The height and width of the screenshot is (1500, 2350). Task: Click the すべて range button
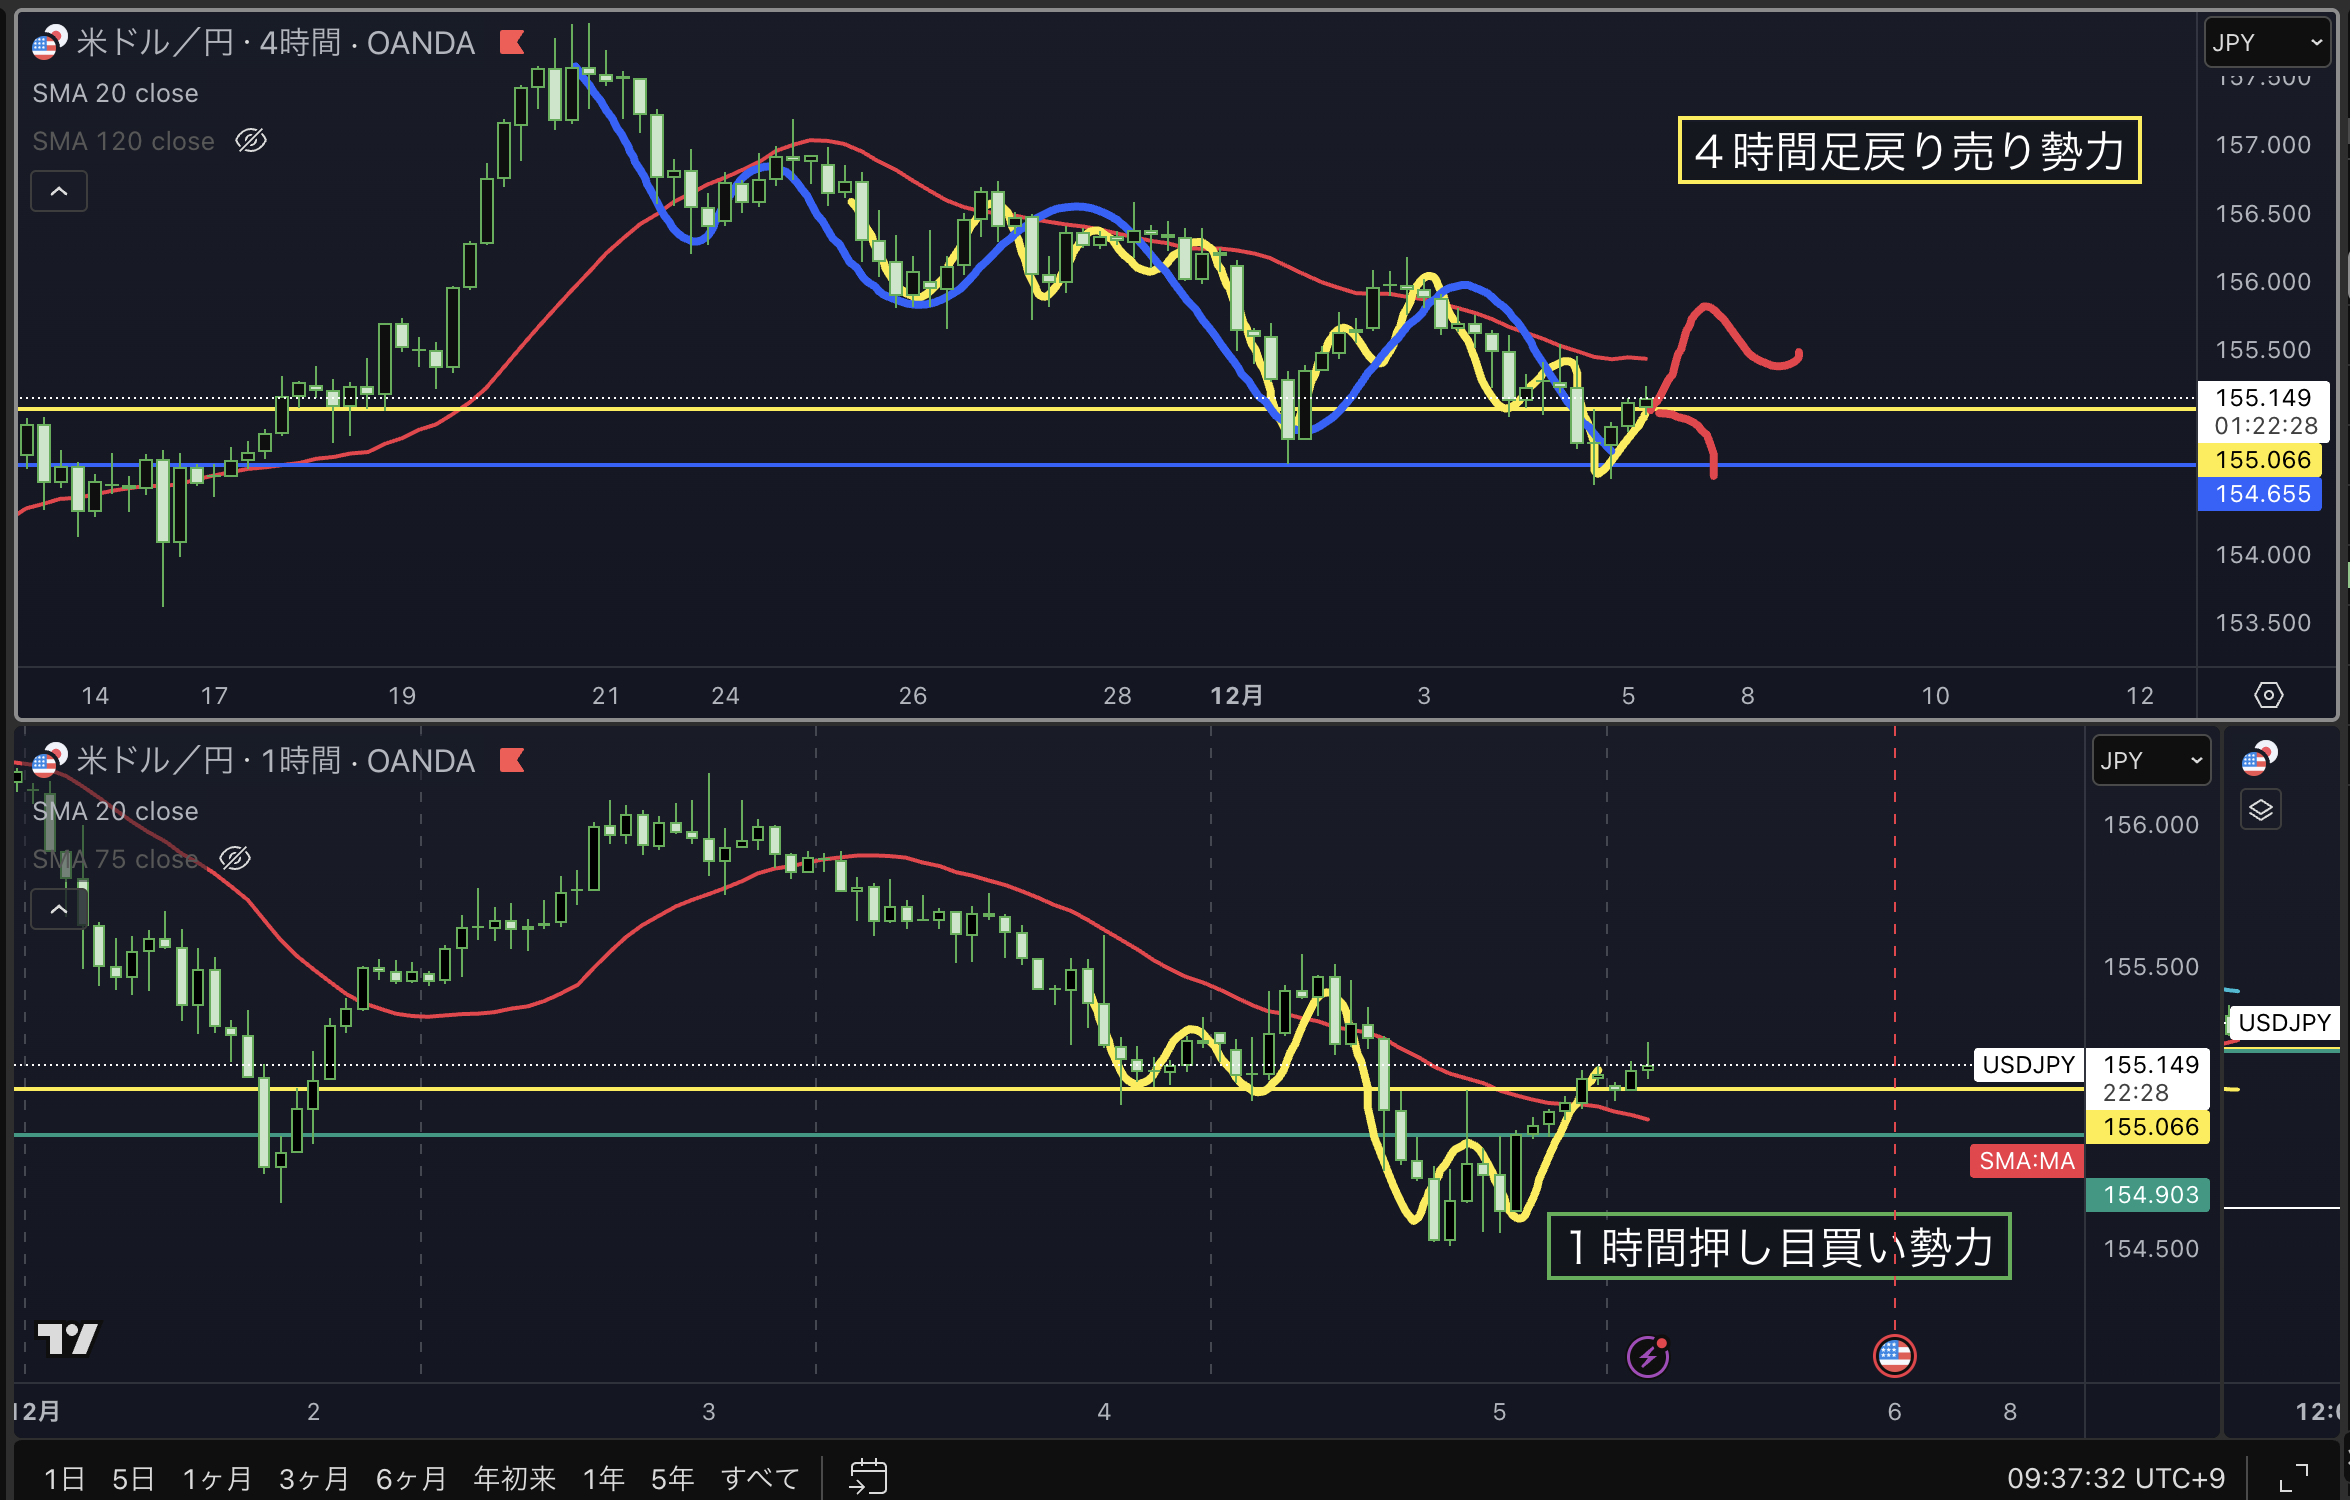[760, 1478]
